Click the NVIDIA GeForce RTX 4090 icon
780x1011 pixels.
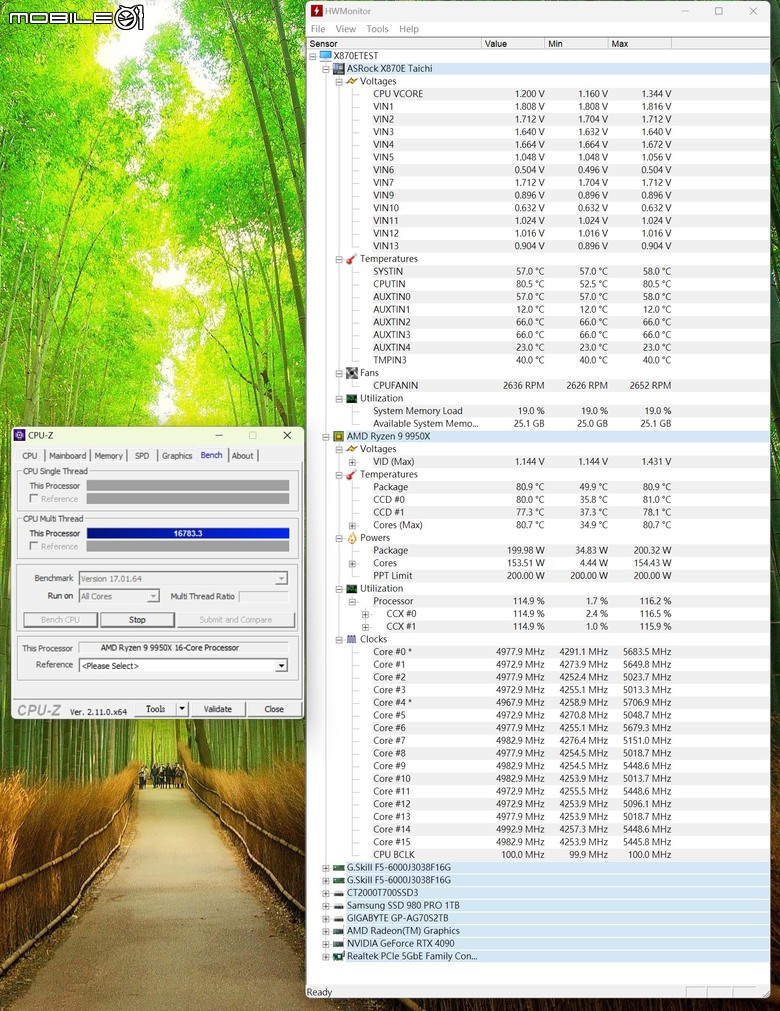(338, 943)
